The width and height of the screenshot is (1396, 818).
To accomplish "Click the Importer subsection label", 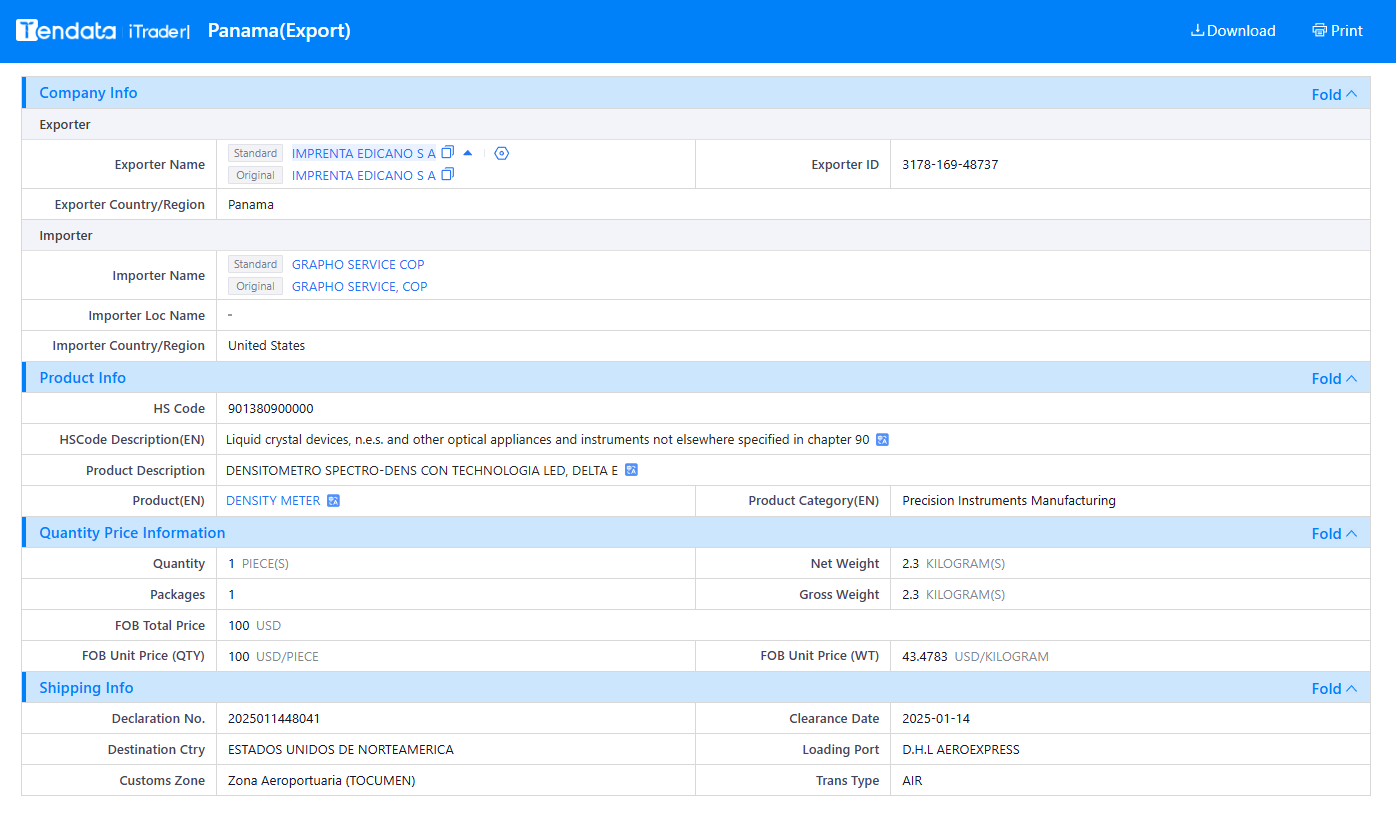I will click(66, 235).
